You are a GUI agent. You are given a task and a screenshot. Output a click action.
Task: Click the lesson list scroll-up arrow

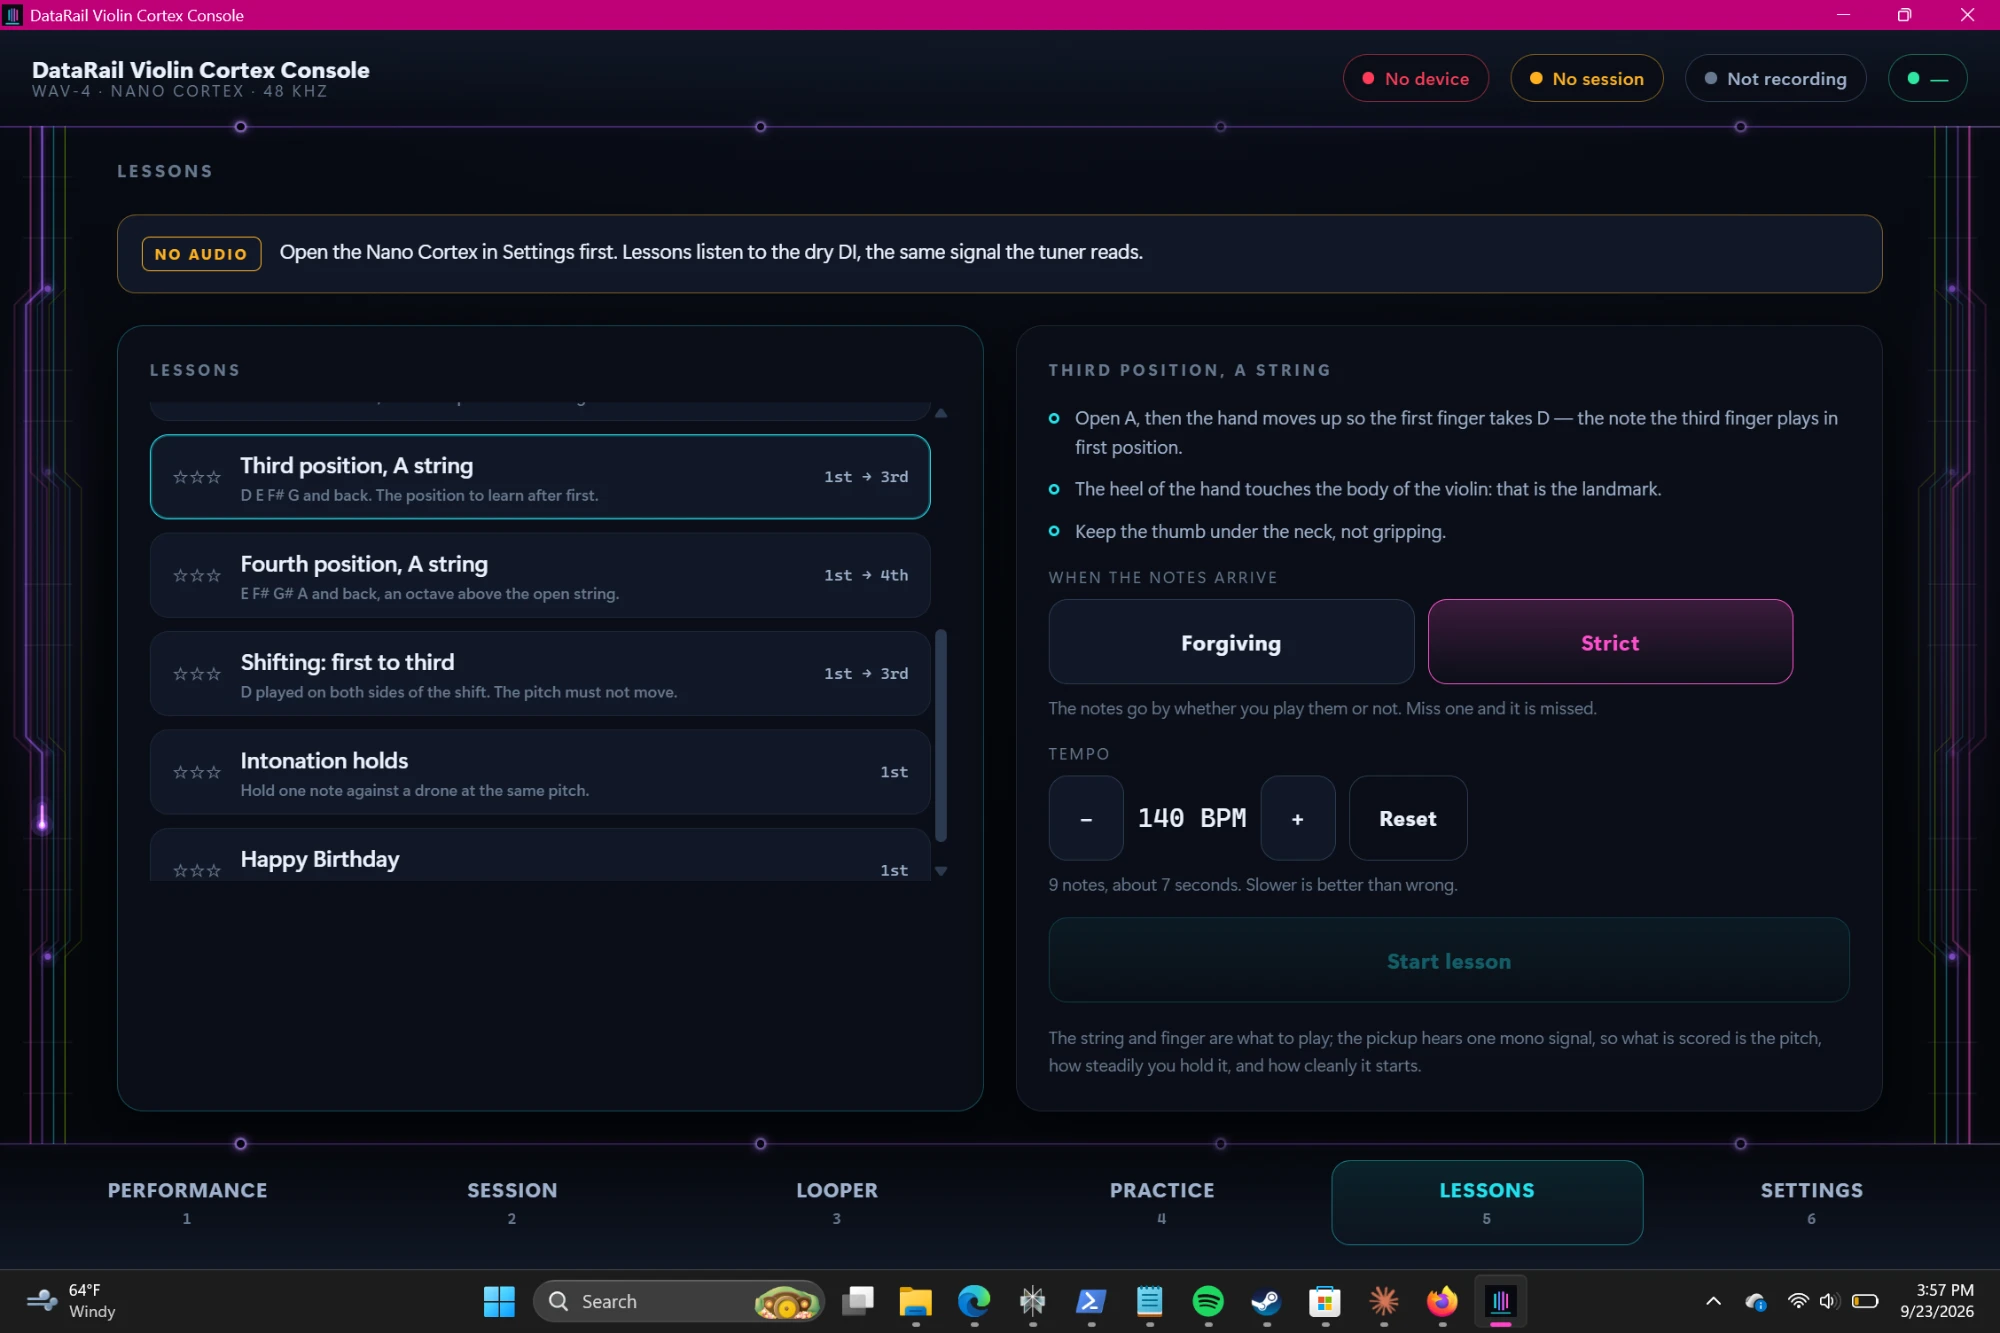pyautogui.click(x=940, y=413)
